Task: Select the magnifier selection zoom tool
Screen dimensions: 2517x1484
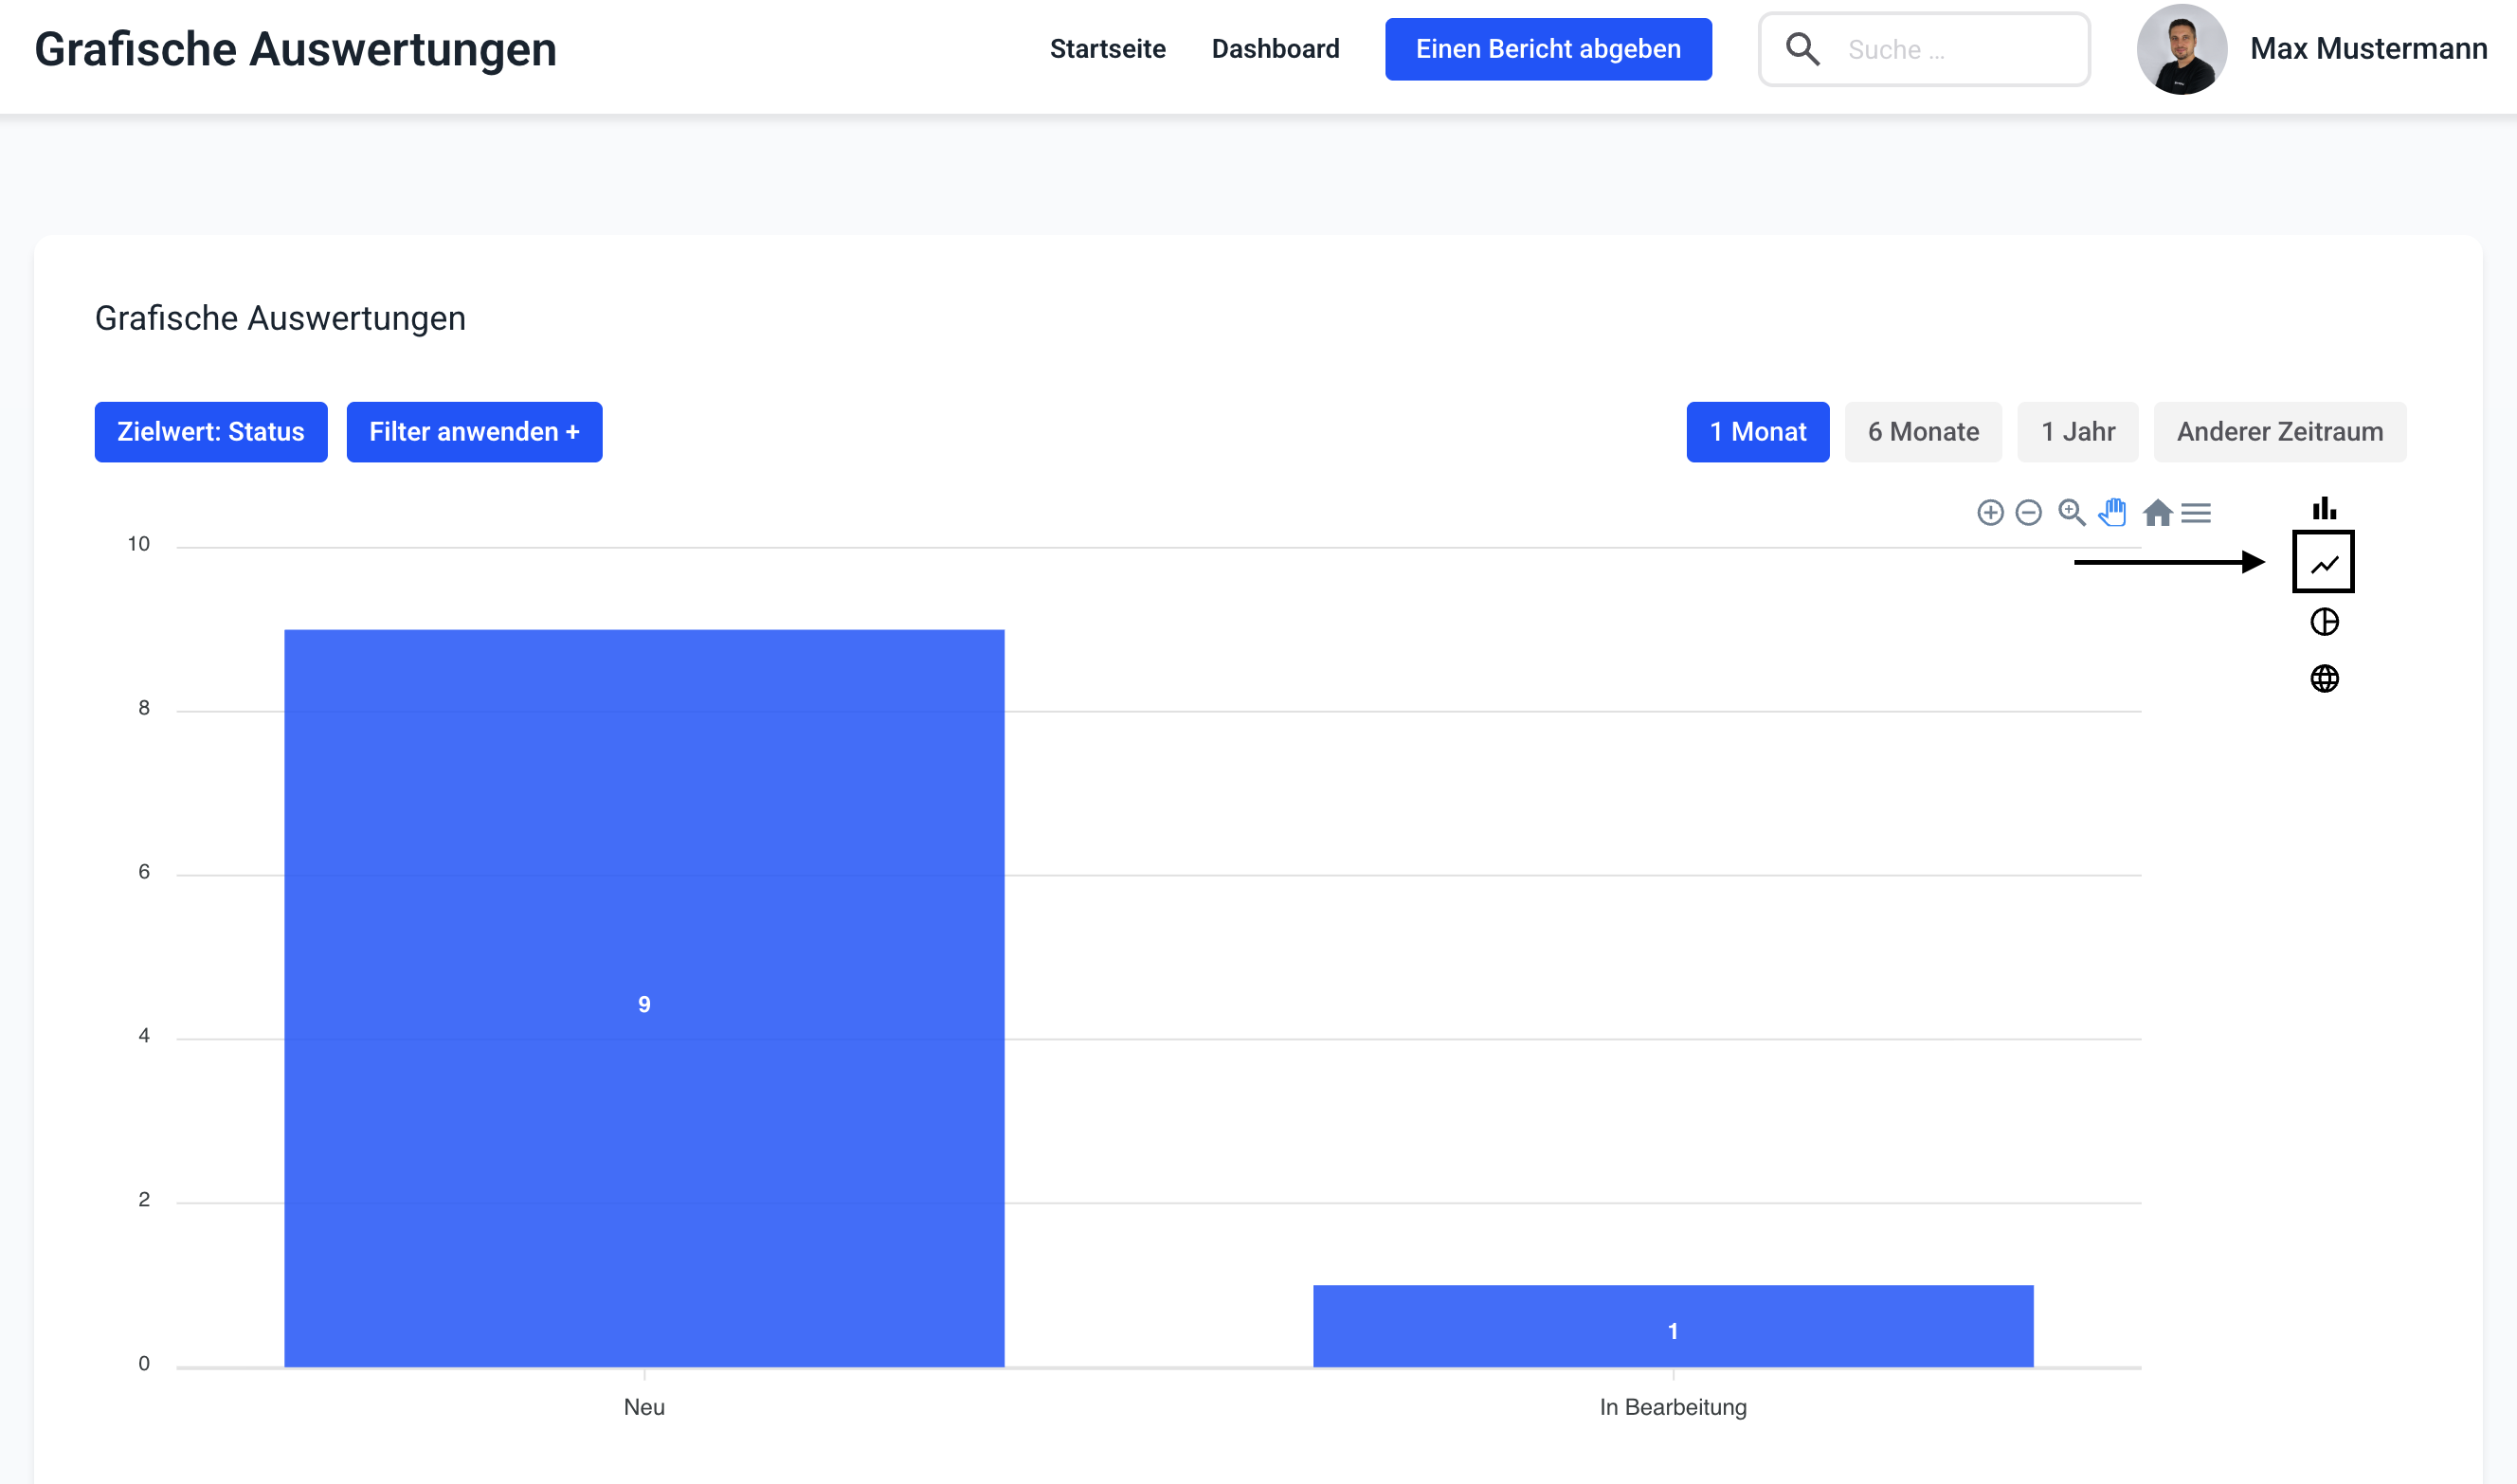Action: click(2071, 513)
